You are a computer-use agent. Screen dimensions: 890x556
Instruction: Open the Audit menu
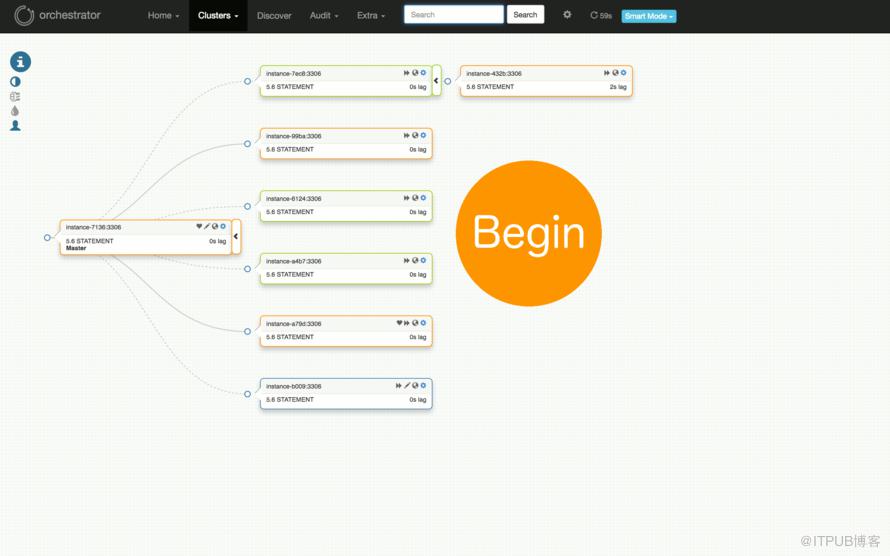tap(324, 15)
